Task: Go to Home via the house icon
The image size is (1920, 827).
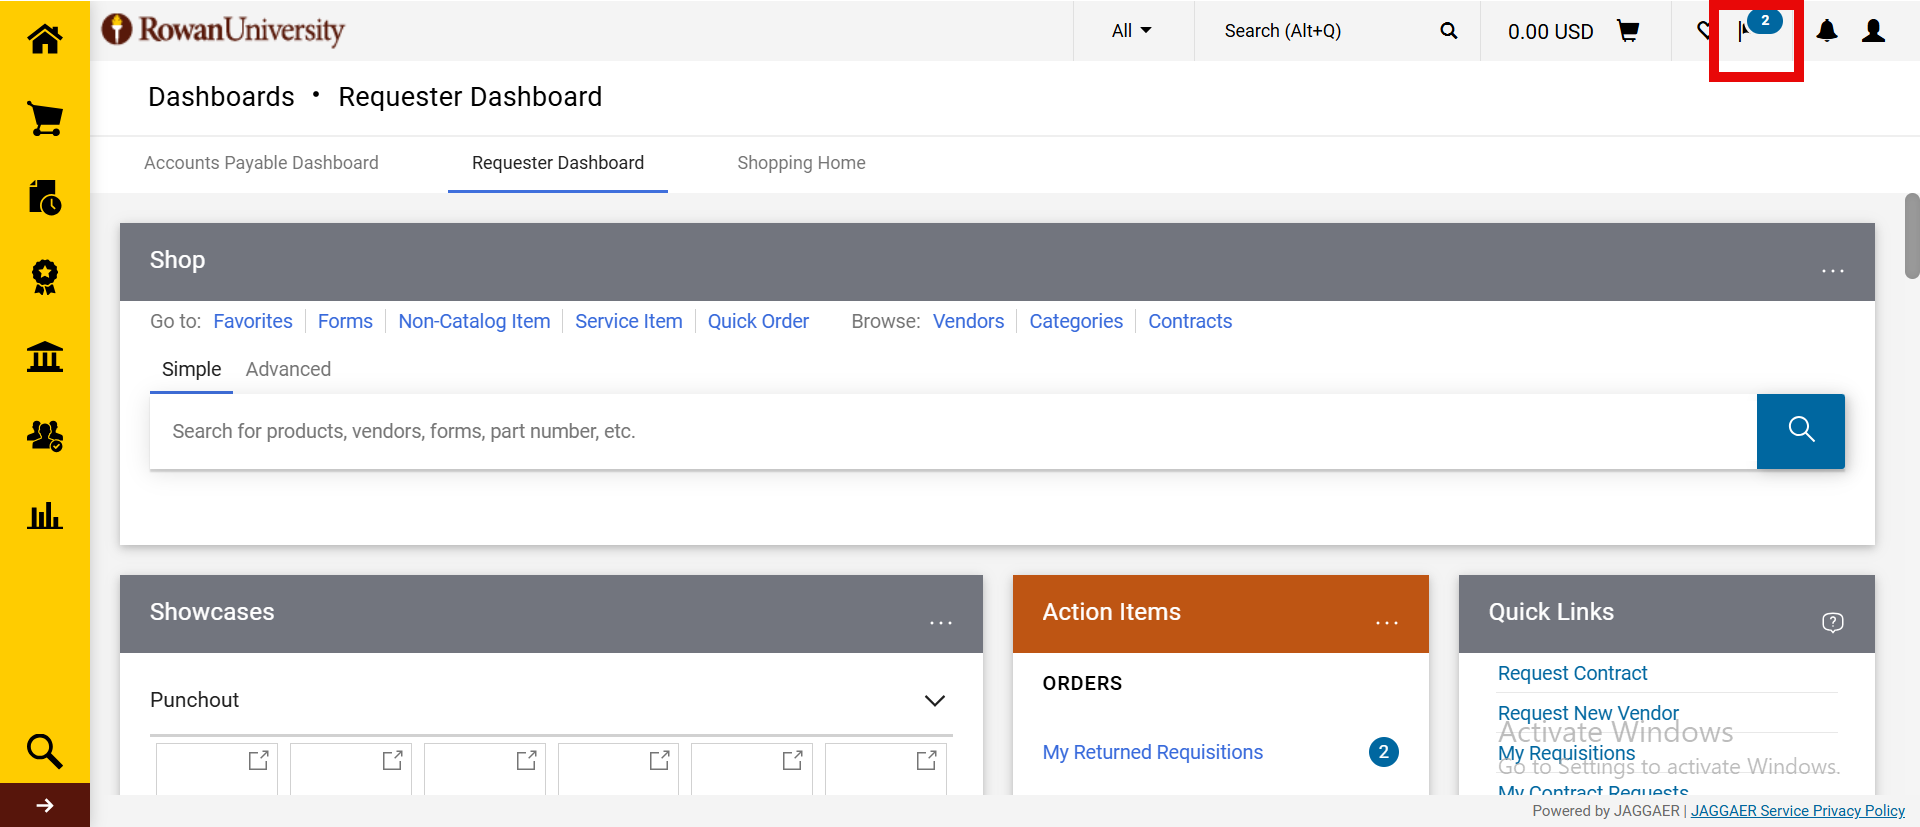Action: click(45, 39)
